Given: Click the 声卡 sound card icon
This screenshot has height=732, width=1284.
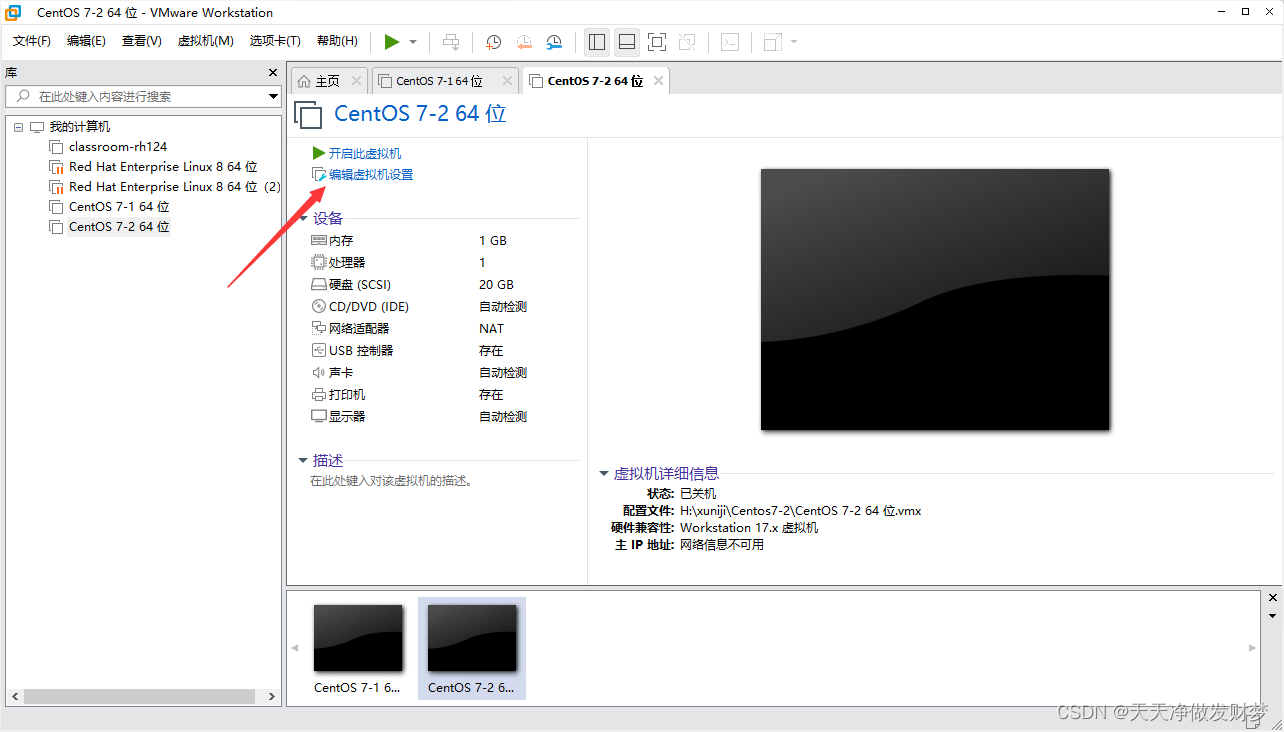Looking at the screenshot, I should click(x=319, y=373).
